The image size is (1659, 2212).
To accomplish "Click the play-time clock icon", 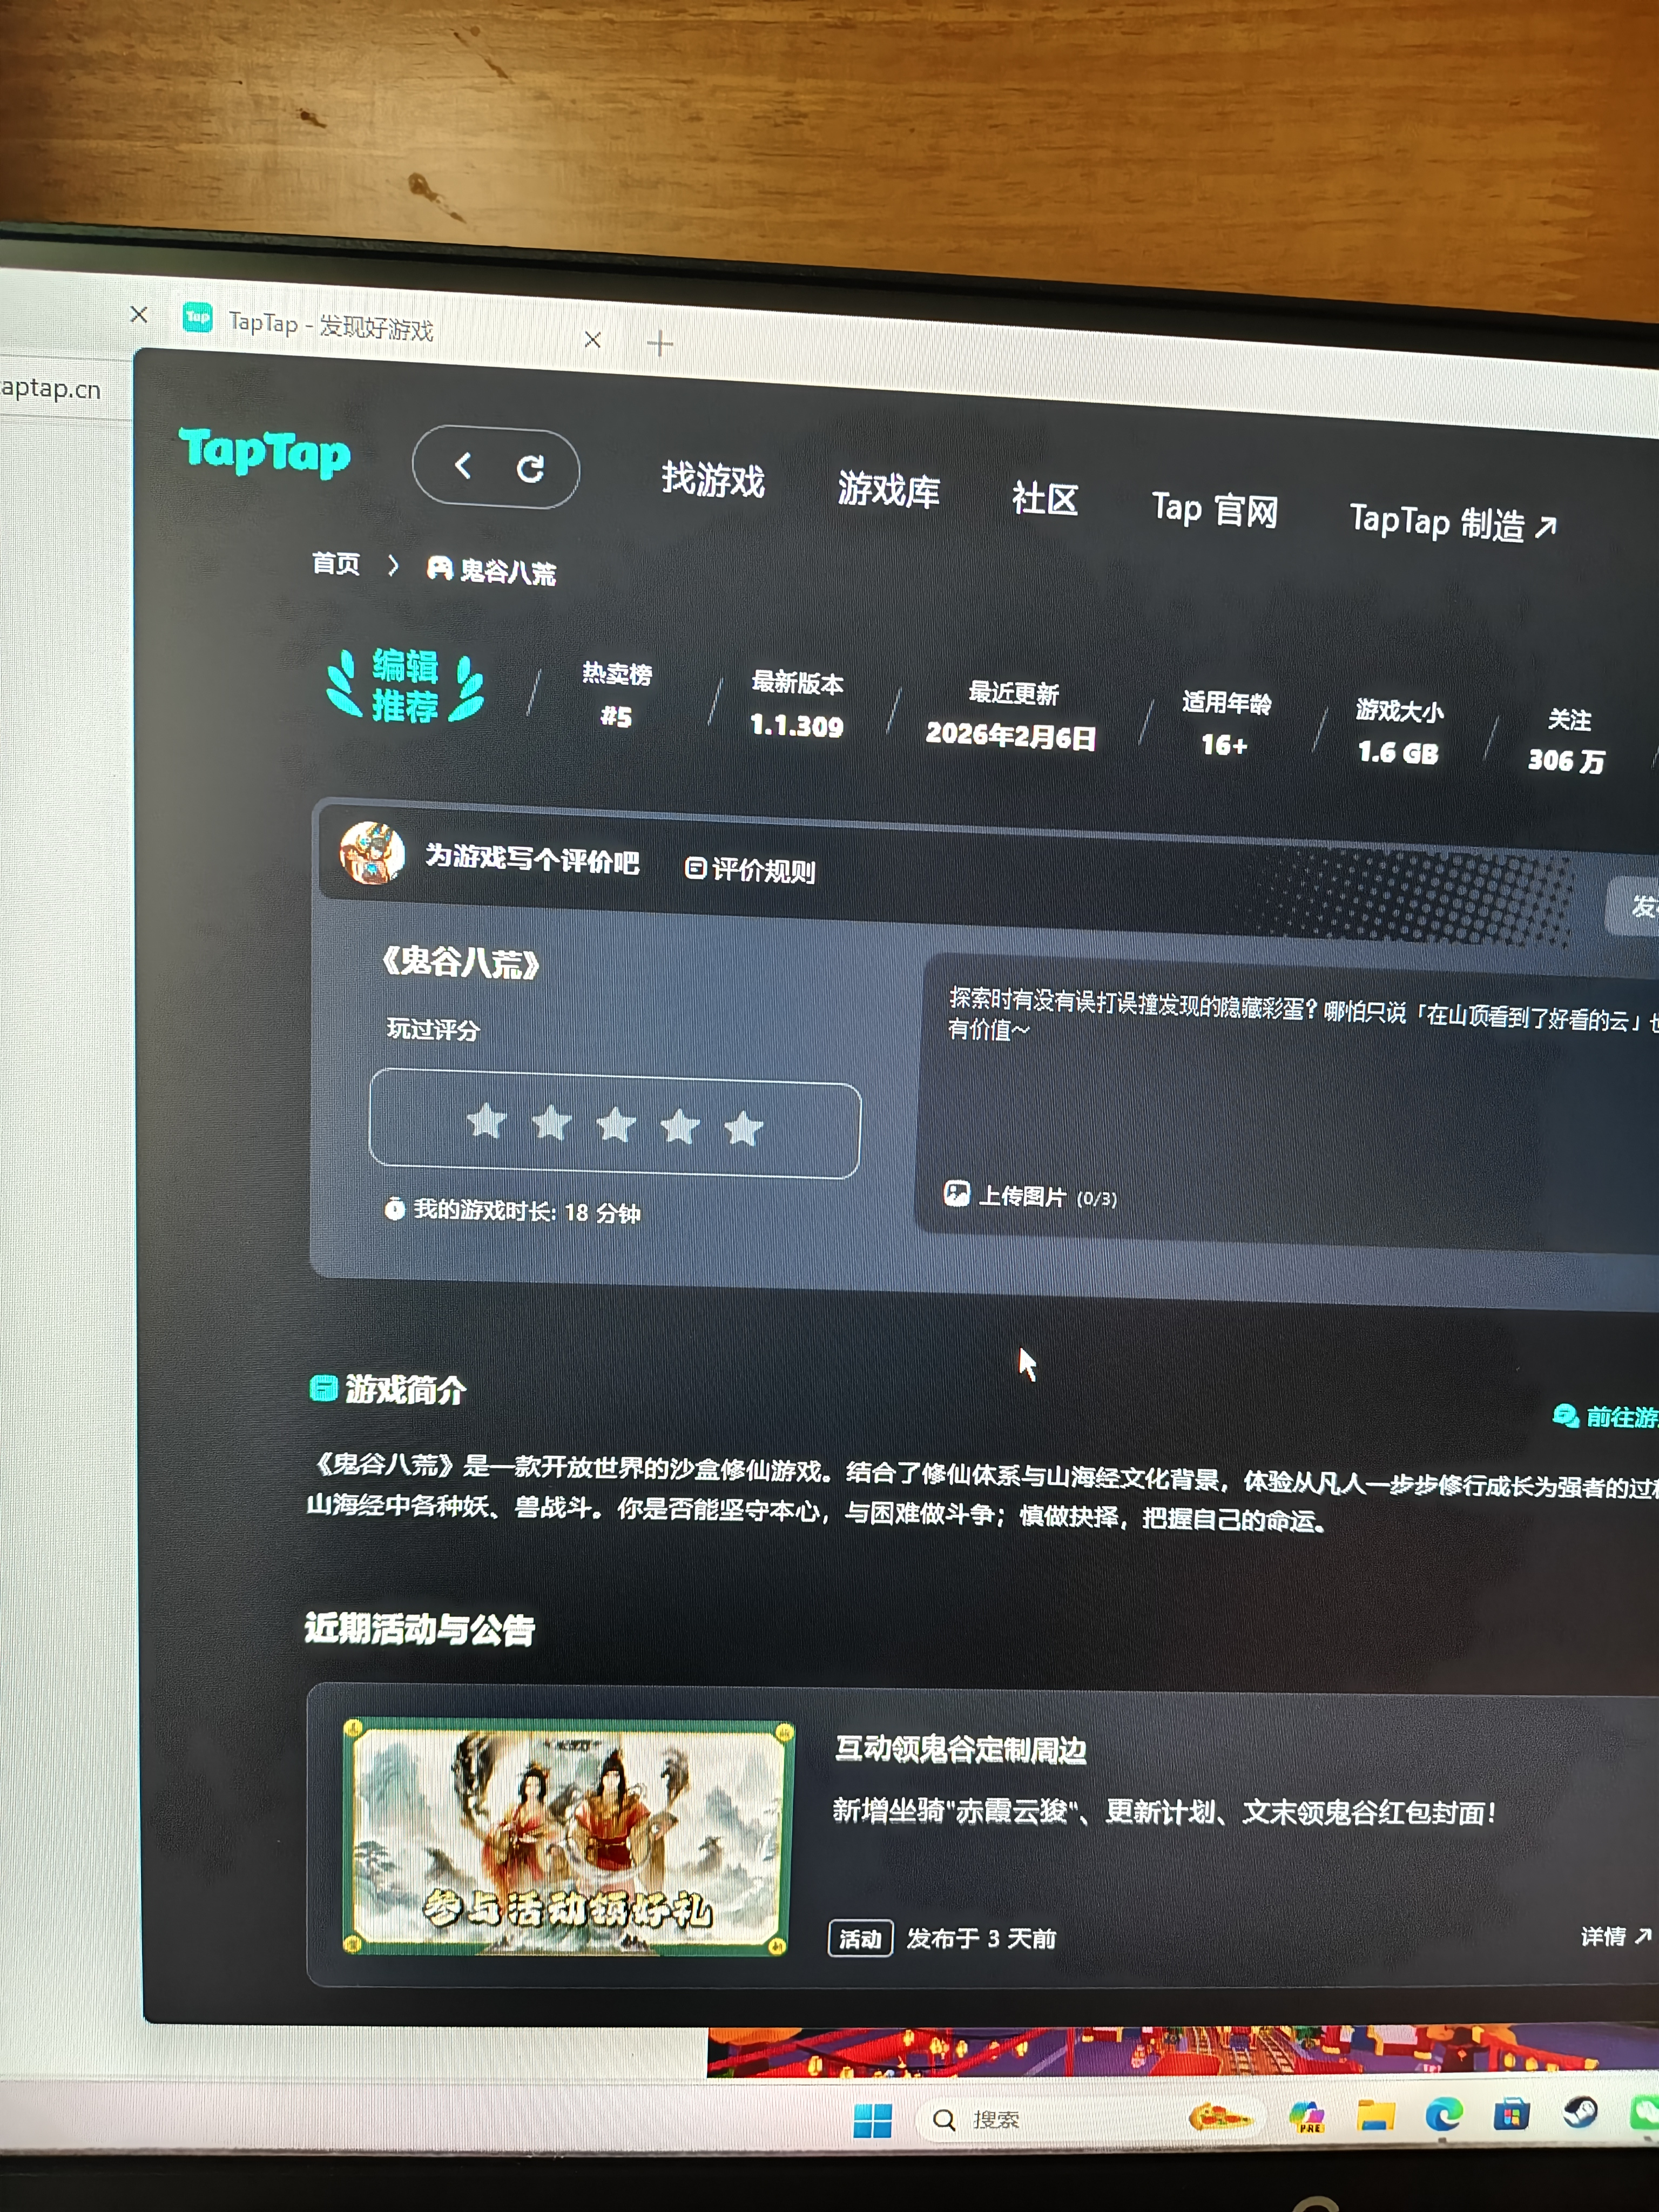I will point(395,1208).
